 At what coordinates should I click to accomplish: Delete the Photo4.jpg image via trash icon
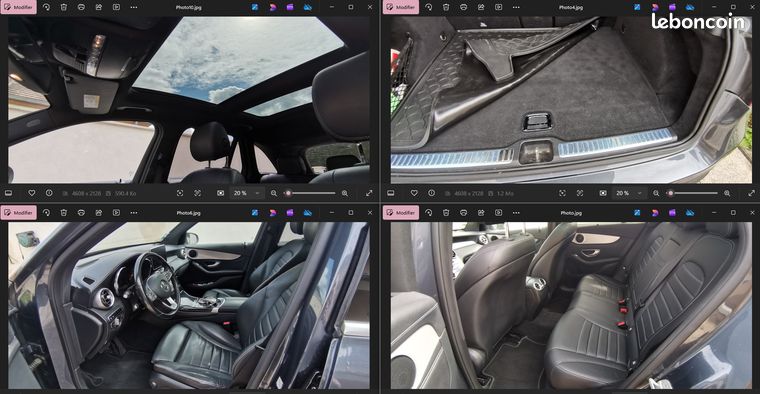(x=446, y=7)
